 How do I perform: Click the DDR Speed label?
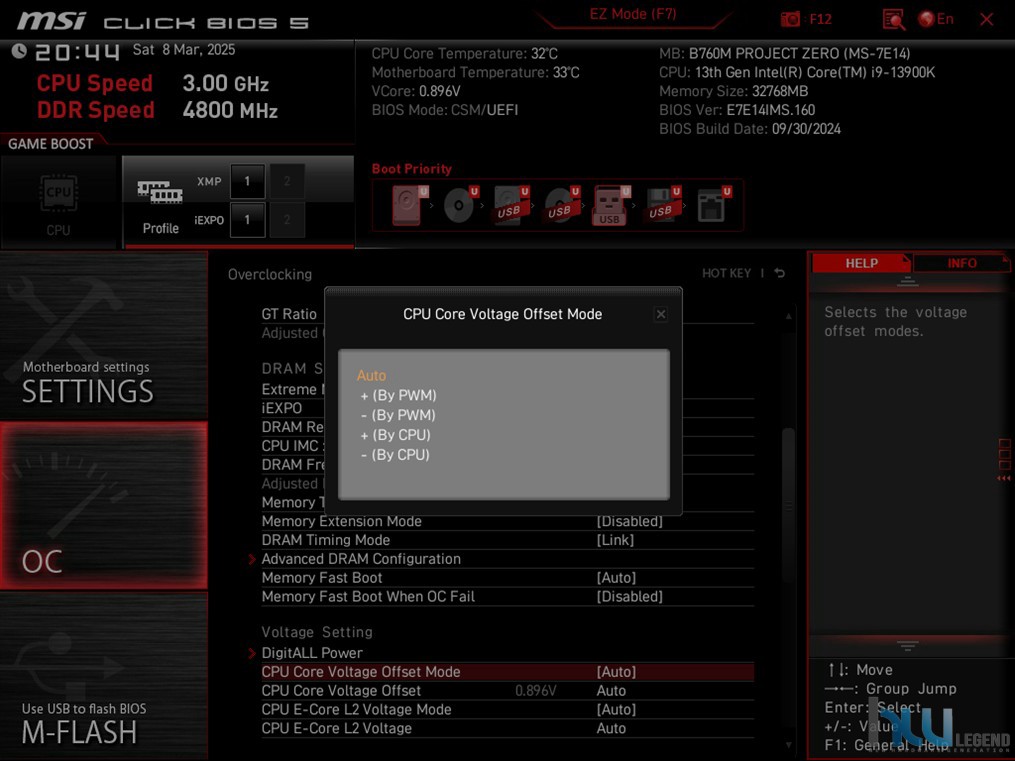click(95, 110)
